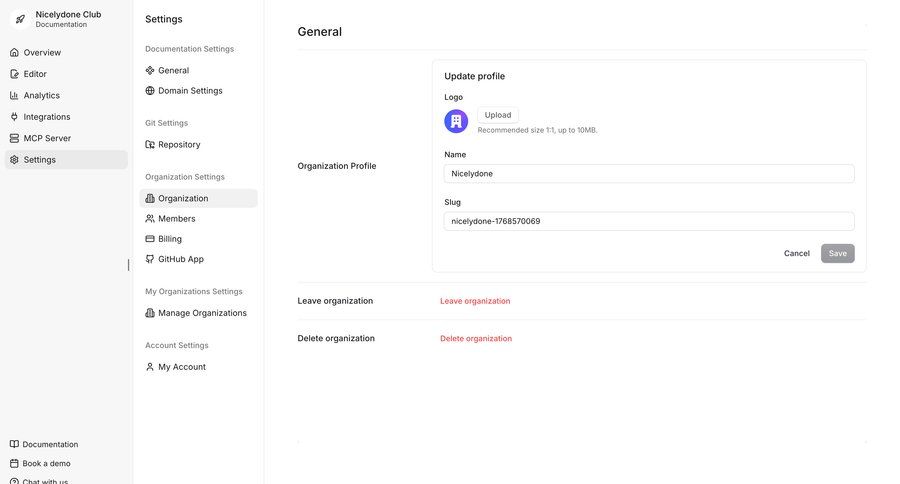Focus the organization Name input field
900x484 pixels.
tap(649, 174)
